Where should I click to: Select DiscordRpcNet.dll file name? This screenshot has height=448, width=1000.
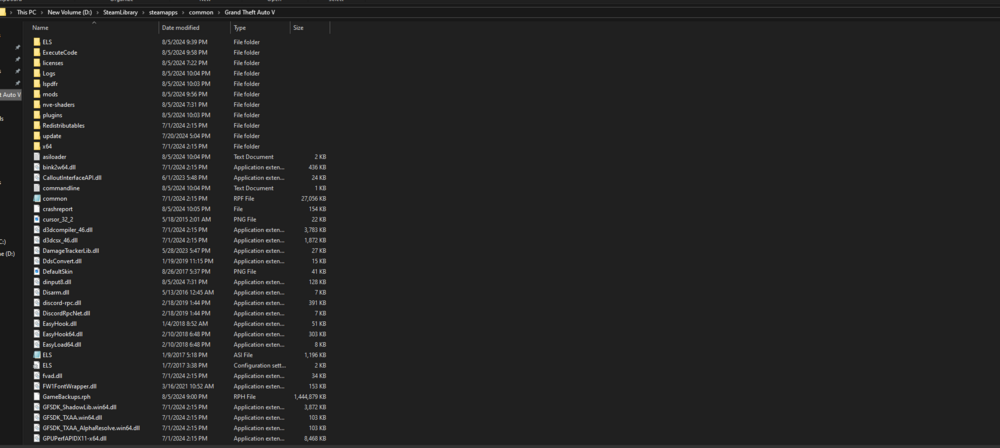pos(66,313)
